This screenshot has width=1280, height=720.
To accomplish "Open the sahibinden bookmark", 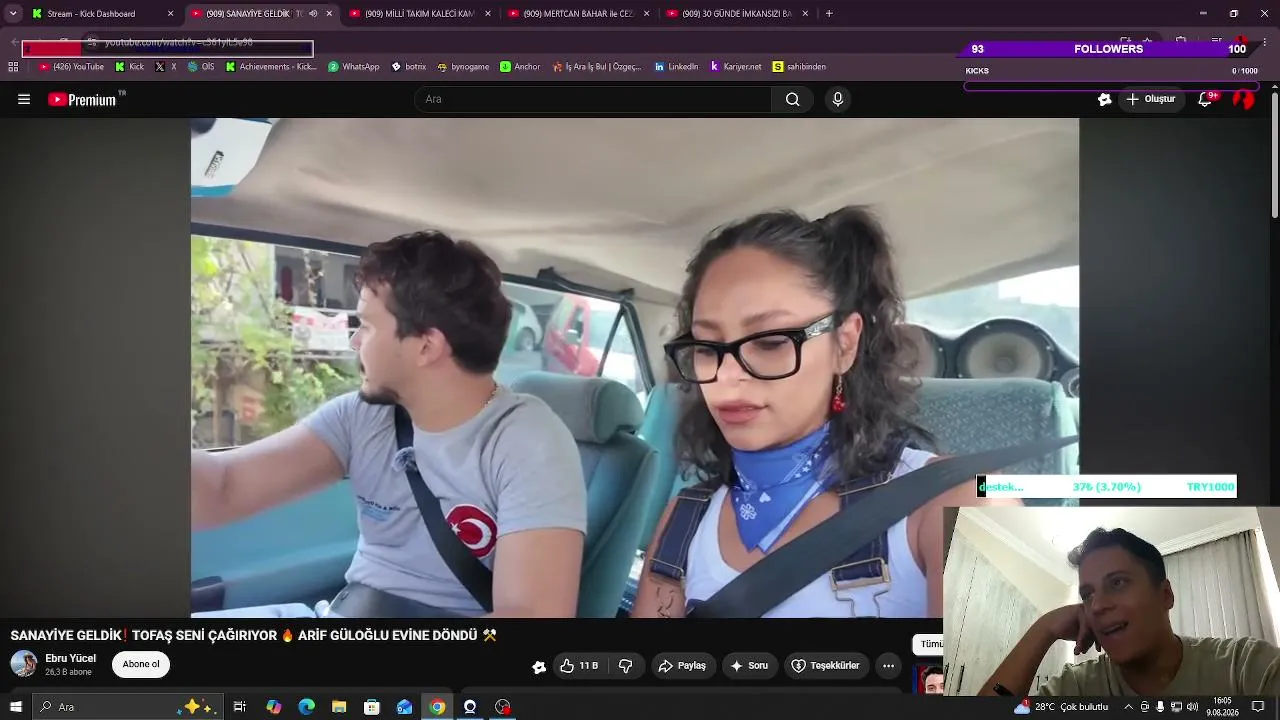I will (x=799, y=67).
